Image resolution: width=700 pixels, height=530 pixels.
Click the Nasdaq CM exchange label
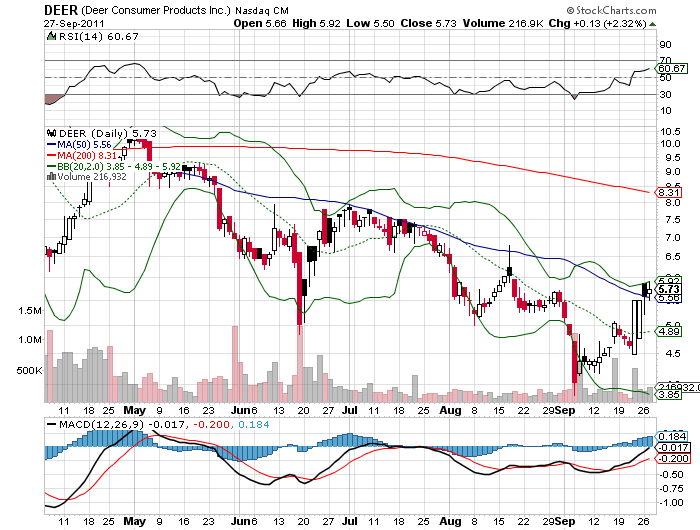click(x=262, y=10)
